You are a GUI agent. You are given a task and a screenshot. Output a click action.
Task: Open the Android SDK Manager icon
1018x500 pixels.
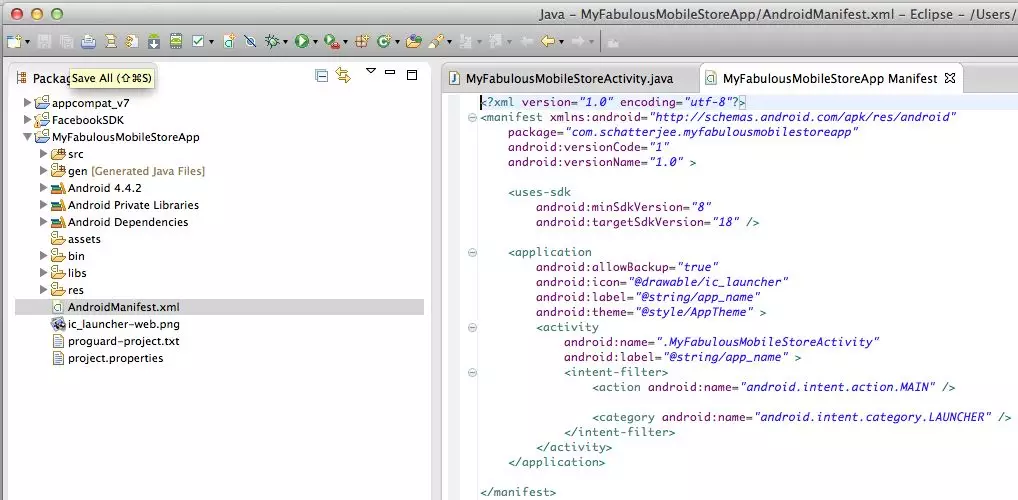click(154, 41)
